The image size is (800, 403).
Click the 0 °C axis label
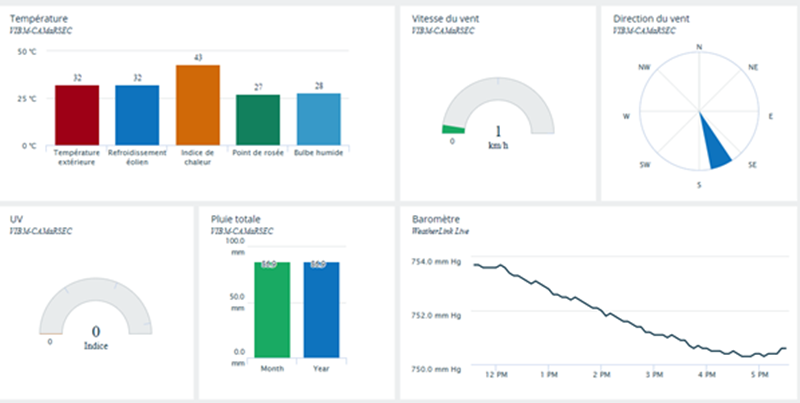(30, 146)
